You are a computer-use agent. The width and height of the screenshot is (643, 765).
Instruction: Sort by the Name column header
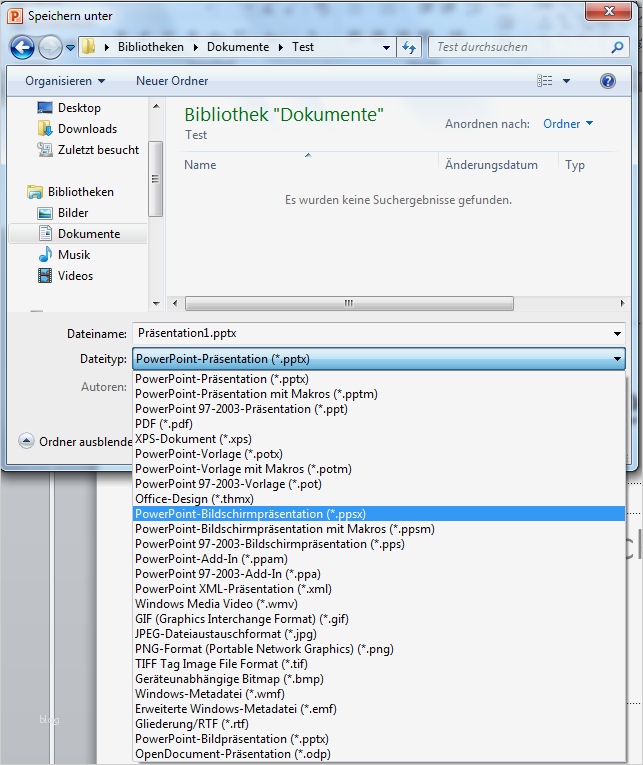[x=200, y=165]
